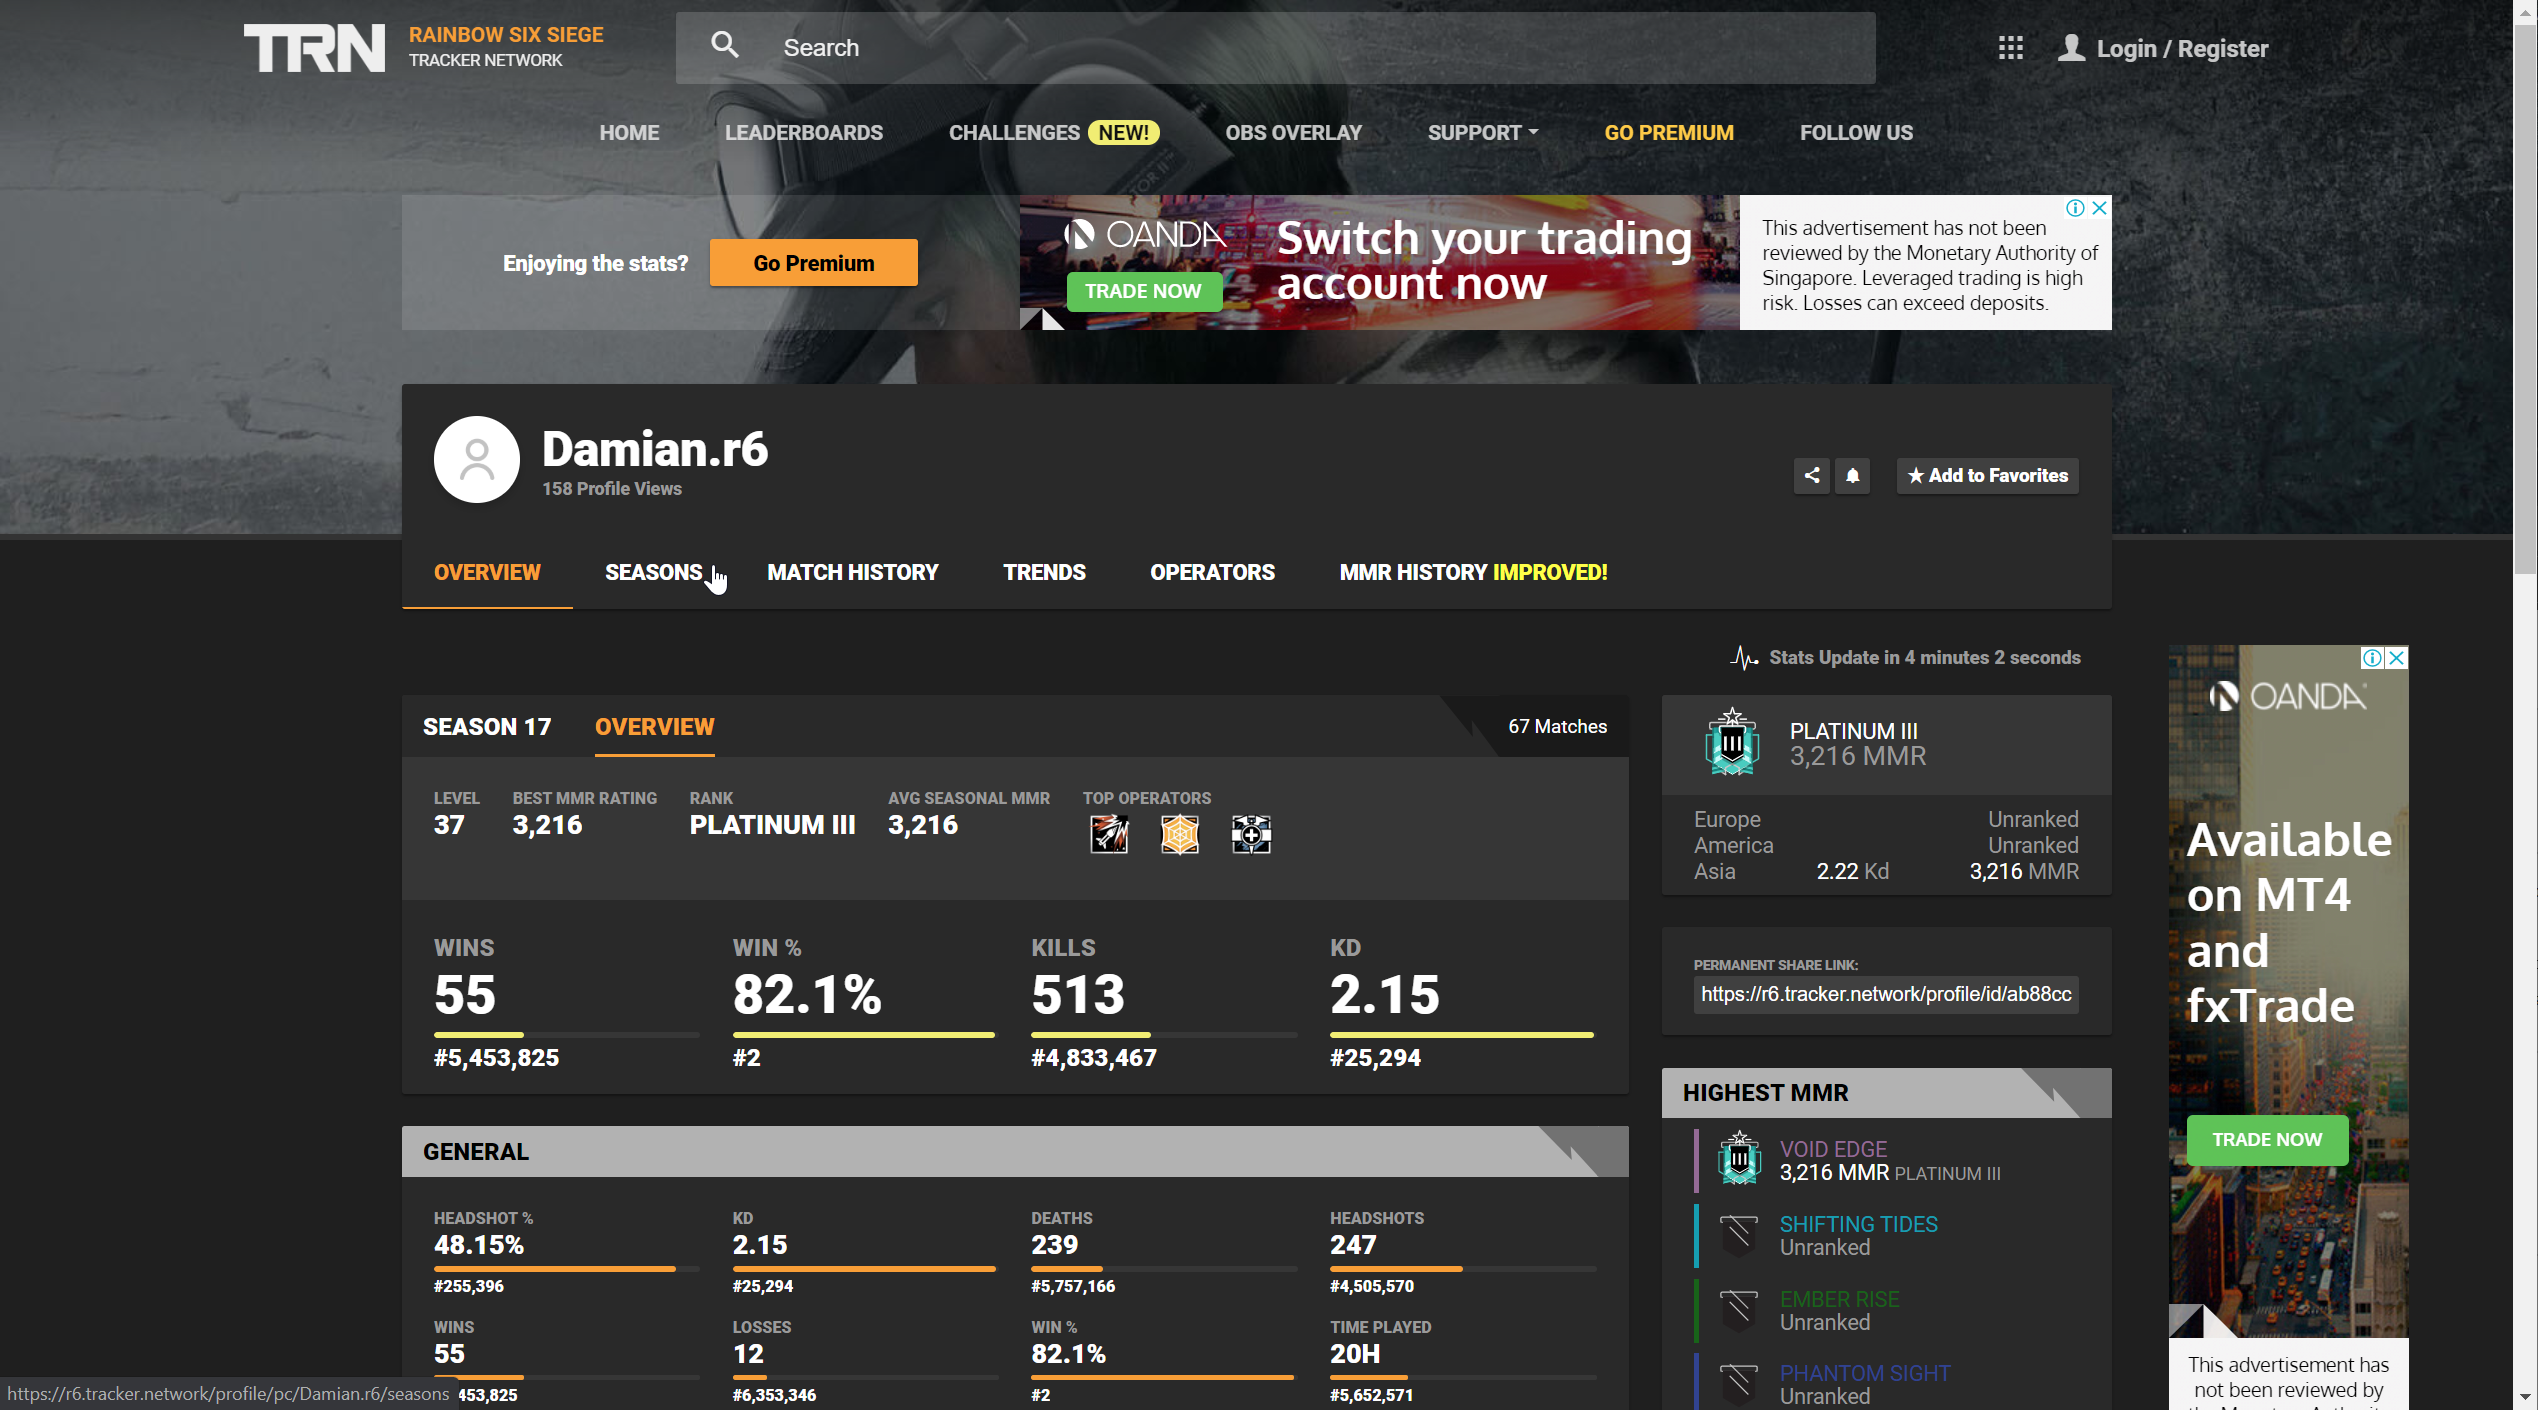Click Add to Favorites button

tap(1987, 476)
